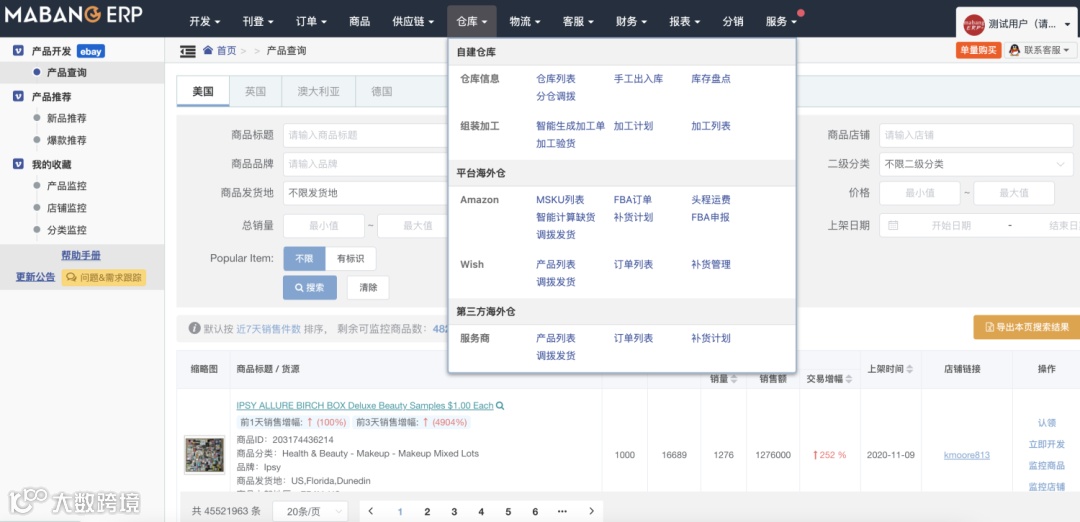Click sort arrows on 交易增幅 column
This screenshot has width=1080, height=522.
(x=848, y=379)
